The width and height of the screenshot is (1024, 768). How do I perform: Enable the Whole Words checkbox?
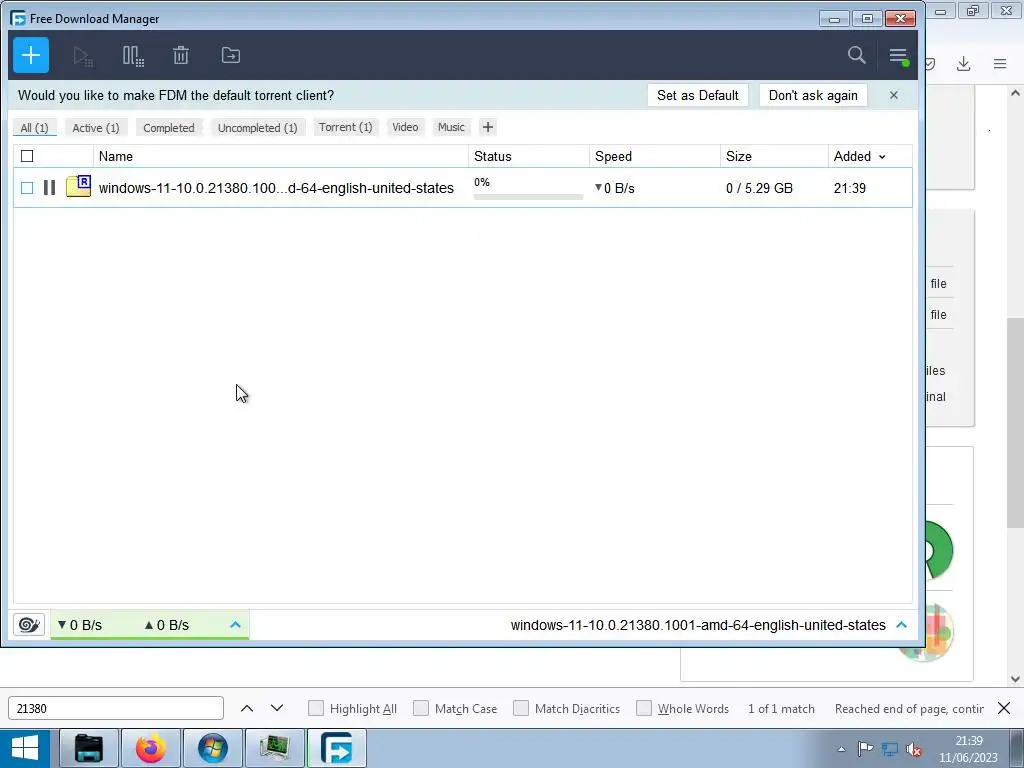click(644, 709)
